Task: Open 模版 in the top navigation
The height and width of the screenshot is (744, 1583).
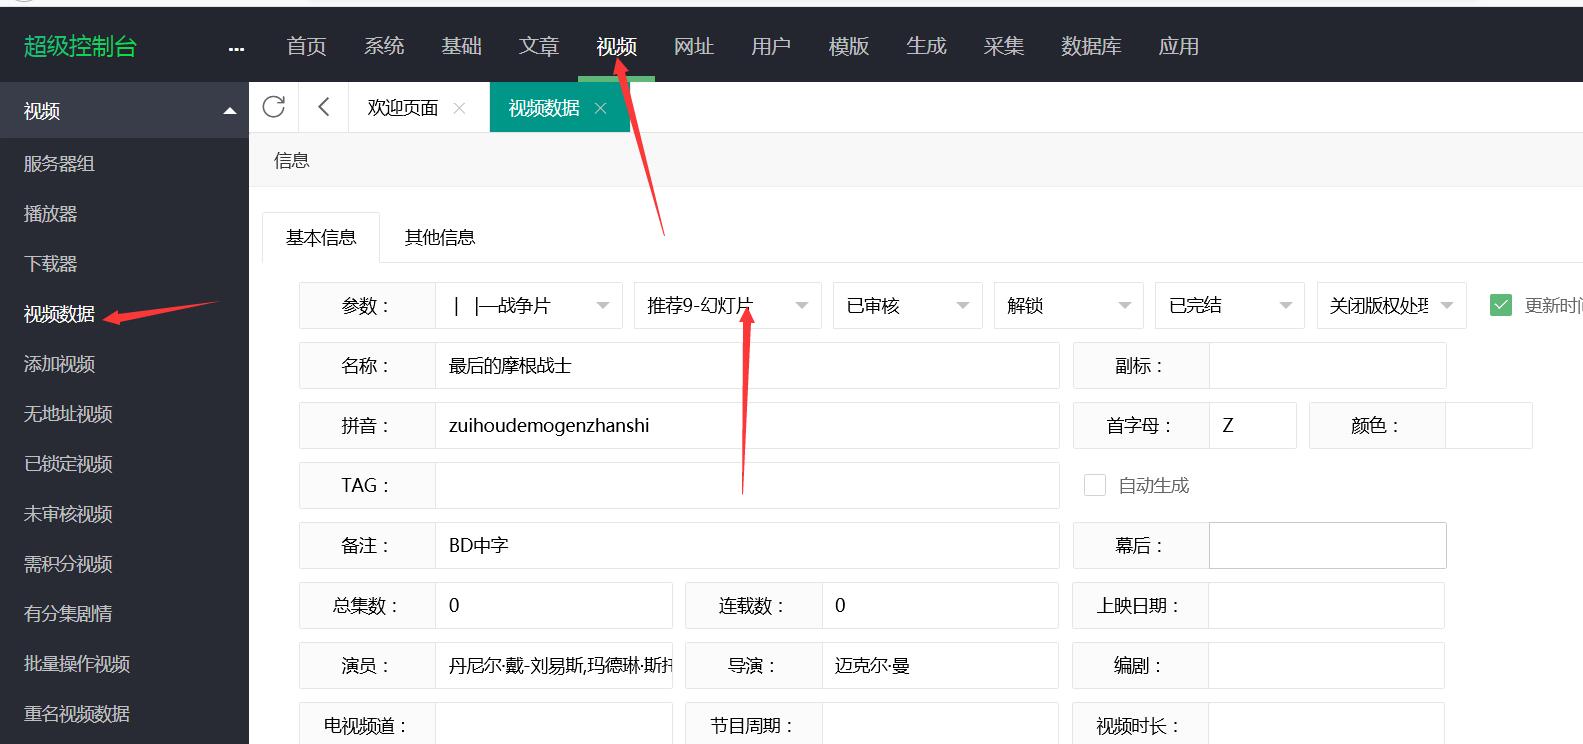Action: coord(849,46)
